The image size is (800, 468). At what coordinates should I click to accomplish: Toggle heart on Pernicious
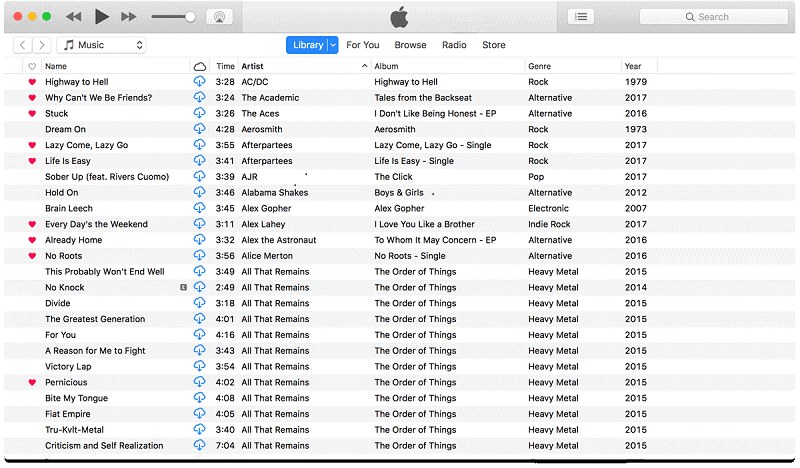32,382
